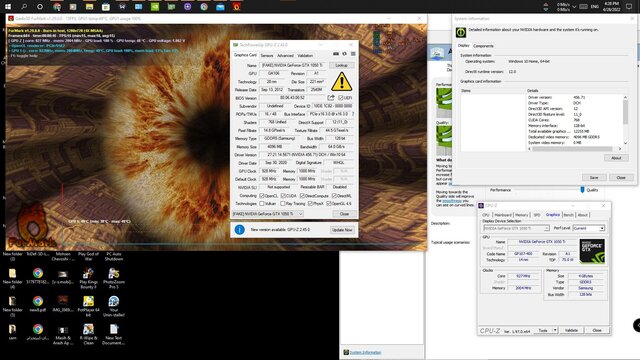Viewport: 640px width, 360px height.
Task: Click the Validate button in CPU-Z
Action: tap(571, 330)
